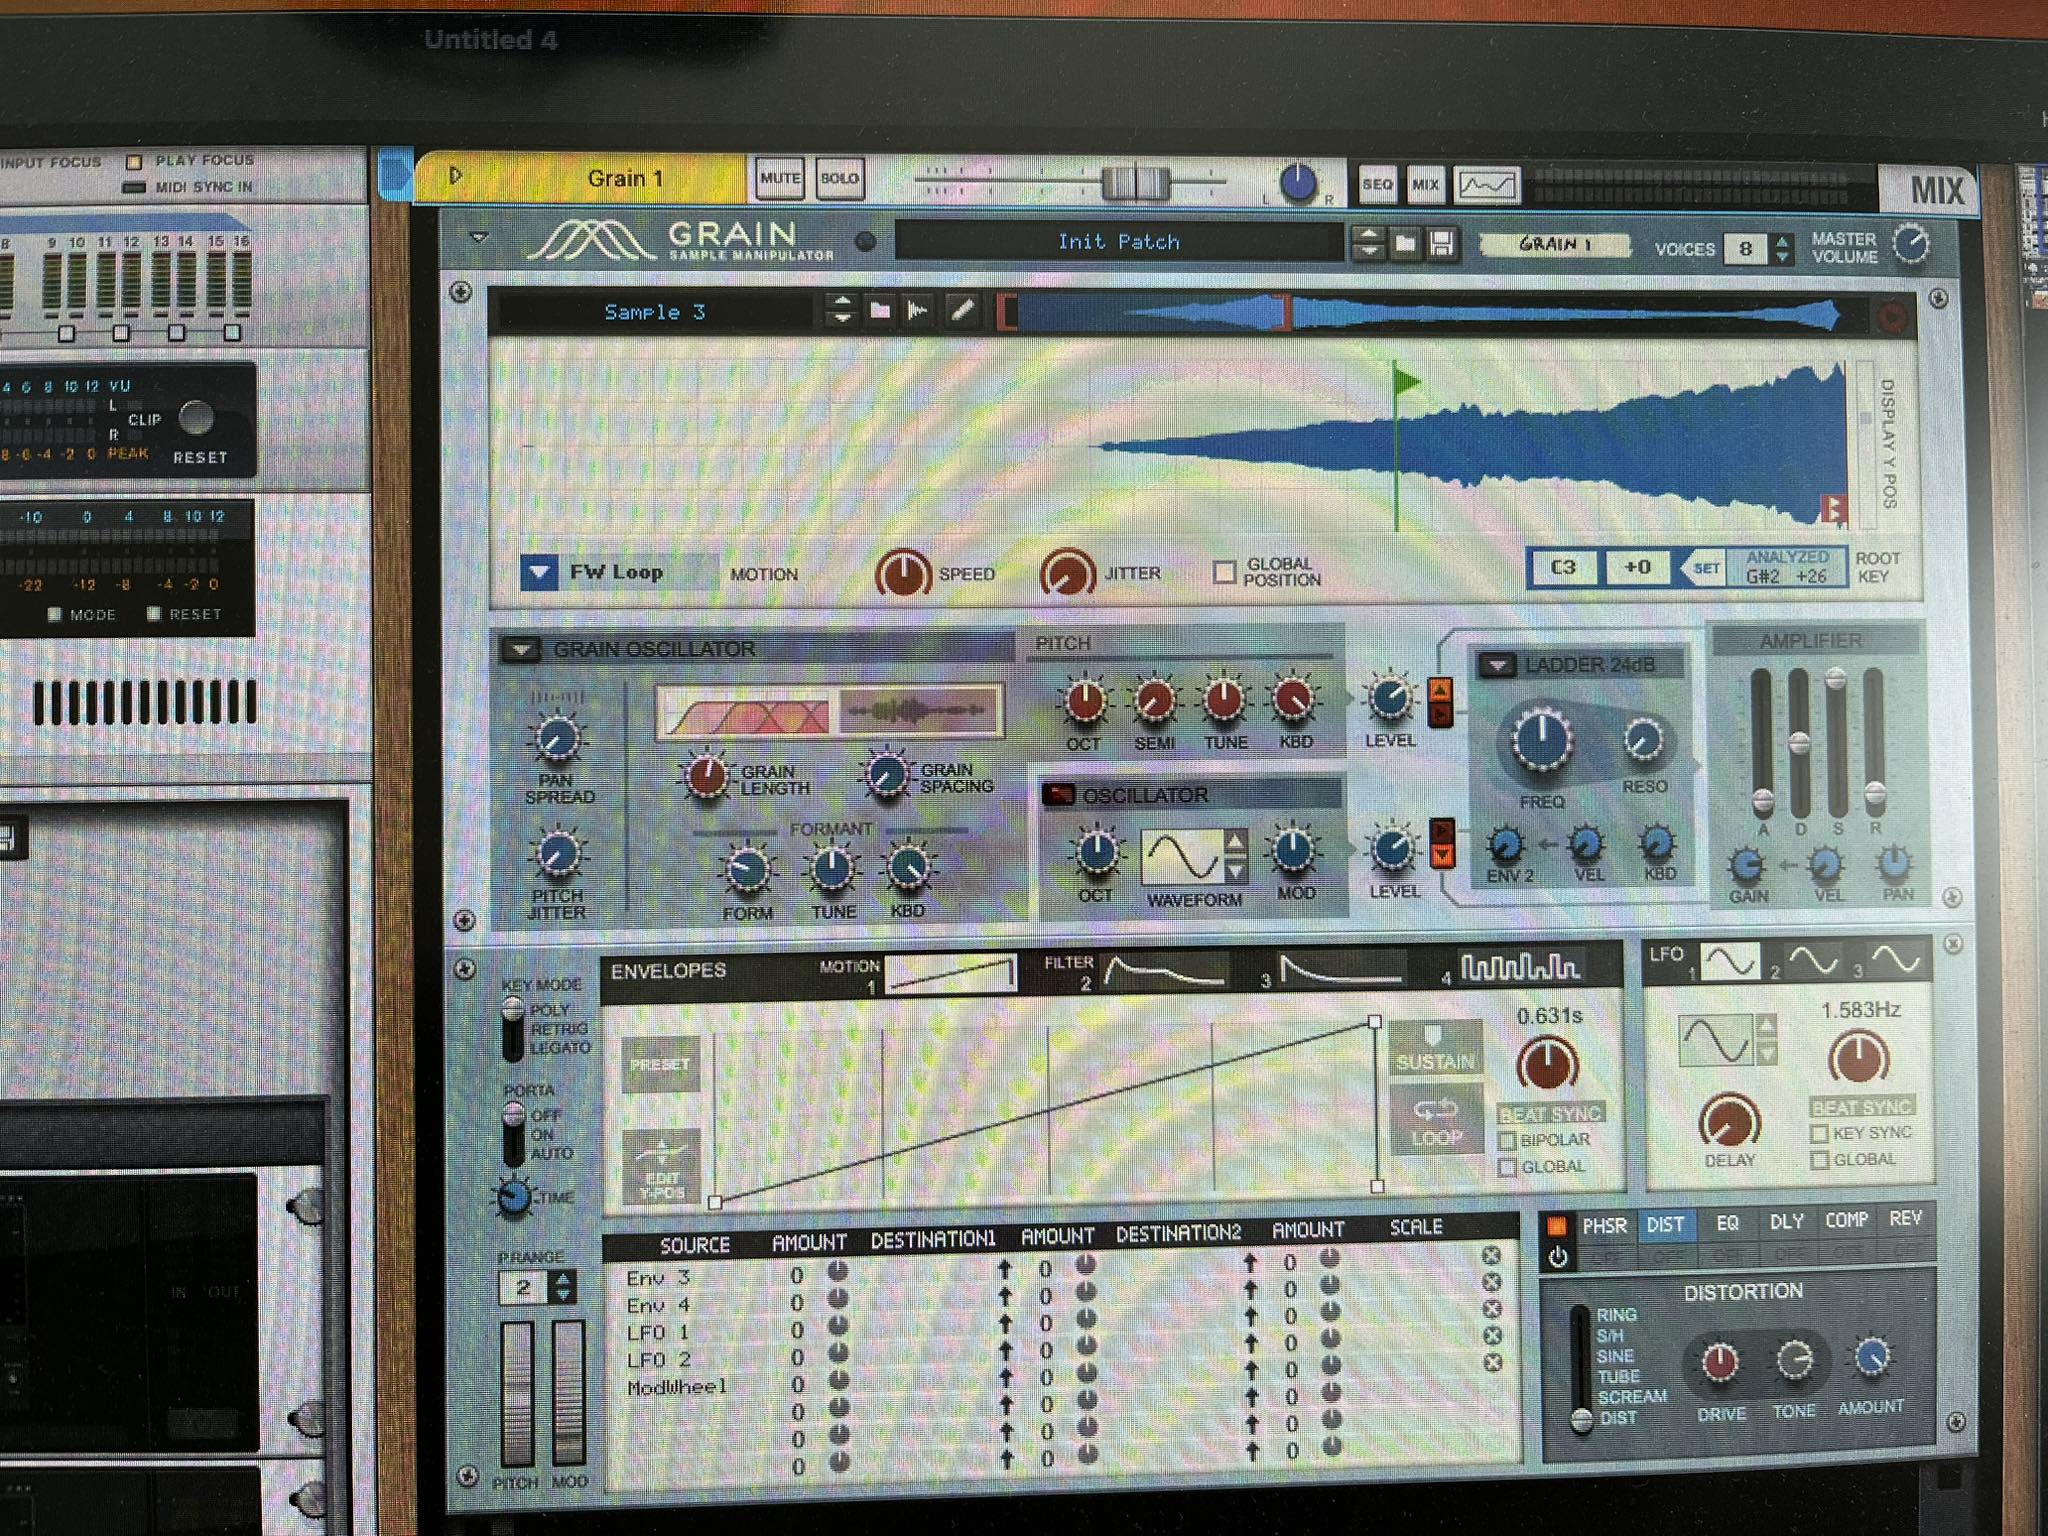Browse sample folder icon next to Sample 3
The height and width of the screenshot is (1536, 2048).
[880, 311]
